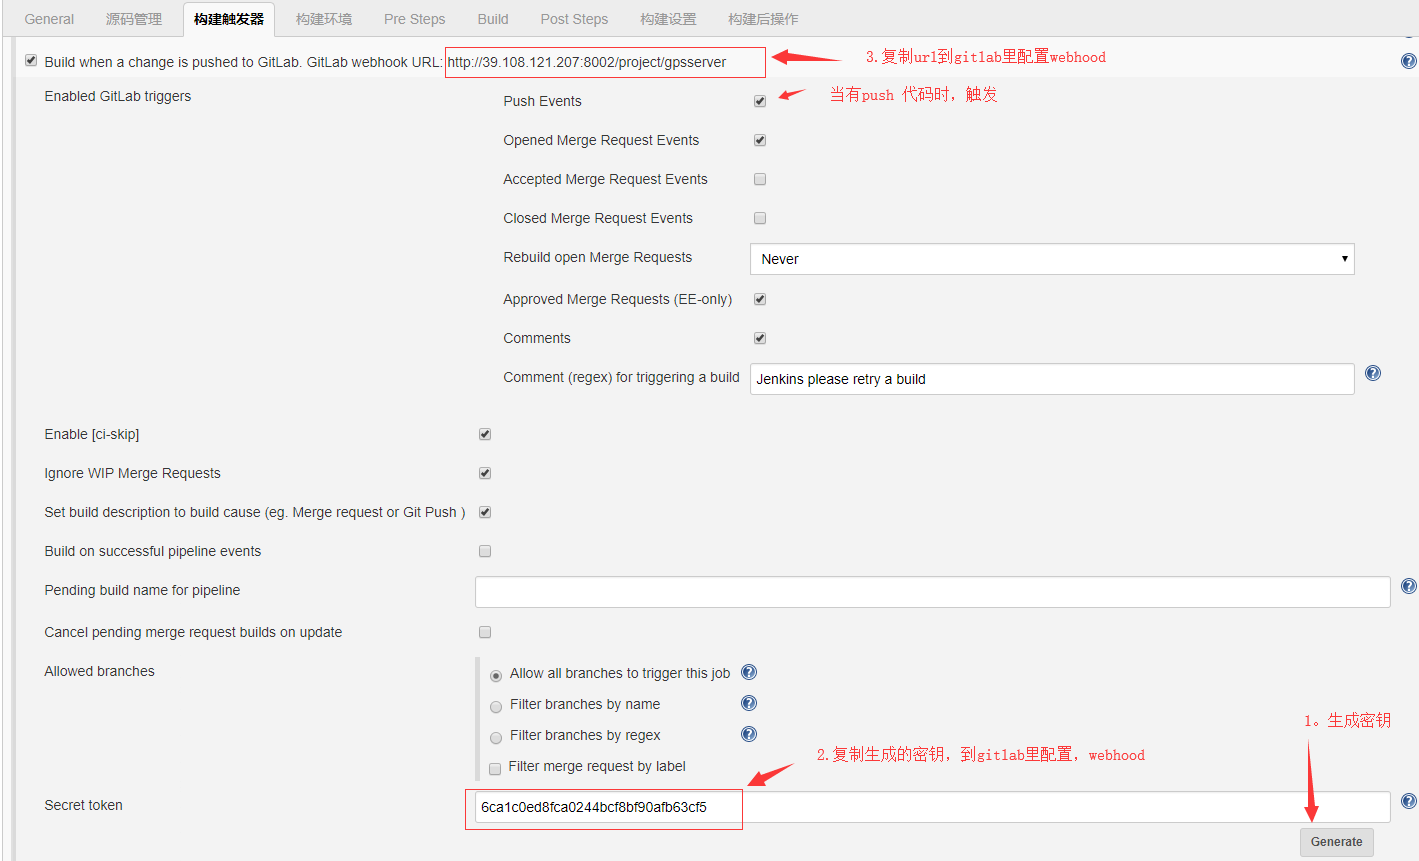This screenshot has height=861, width=1419.
Task: Open help for comment regex field
Action: pyautogui.click(x=1373, y=373)
